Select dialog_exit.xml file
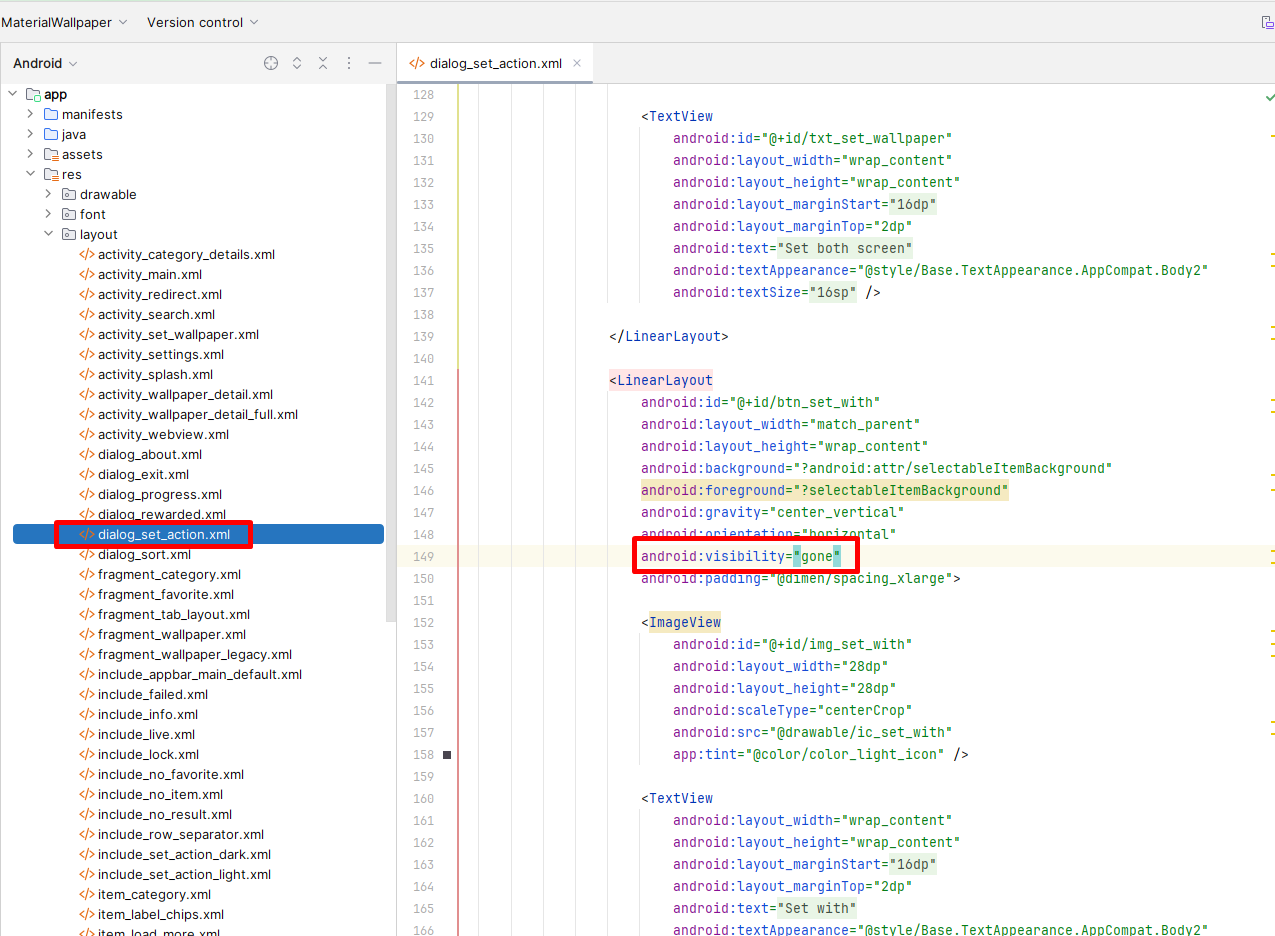This screenshot has width=1275, height=936. click(143, 474)
